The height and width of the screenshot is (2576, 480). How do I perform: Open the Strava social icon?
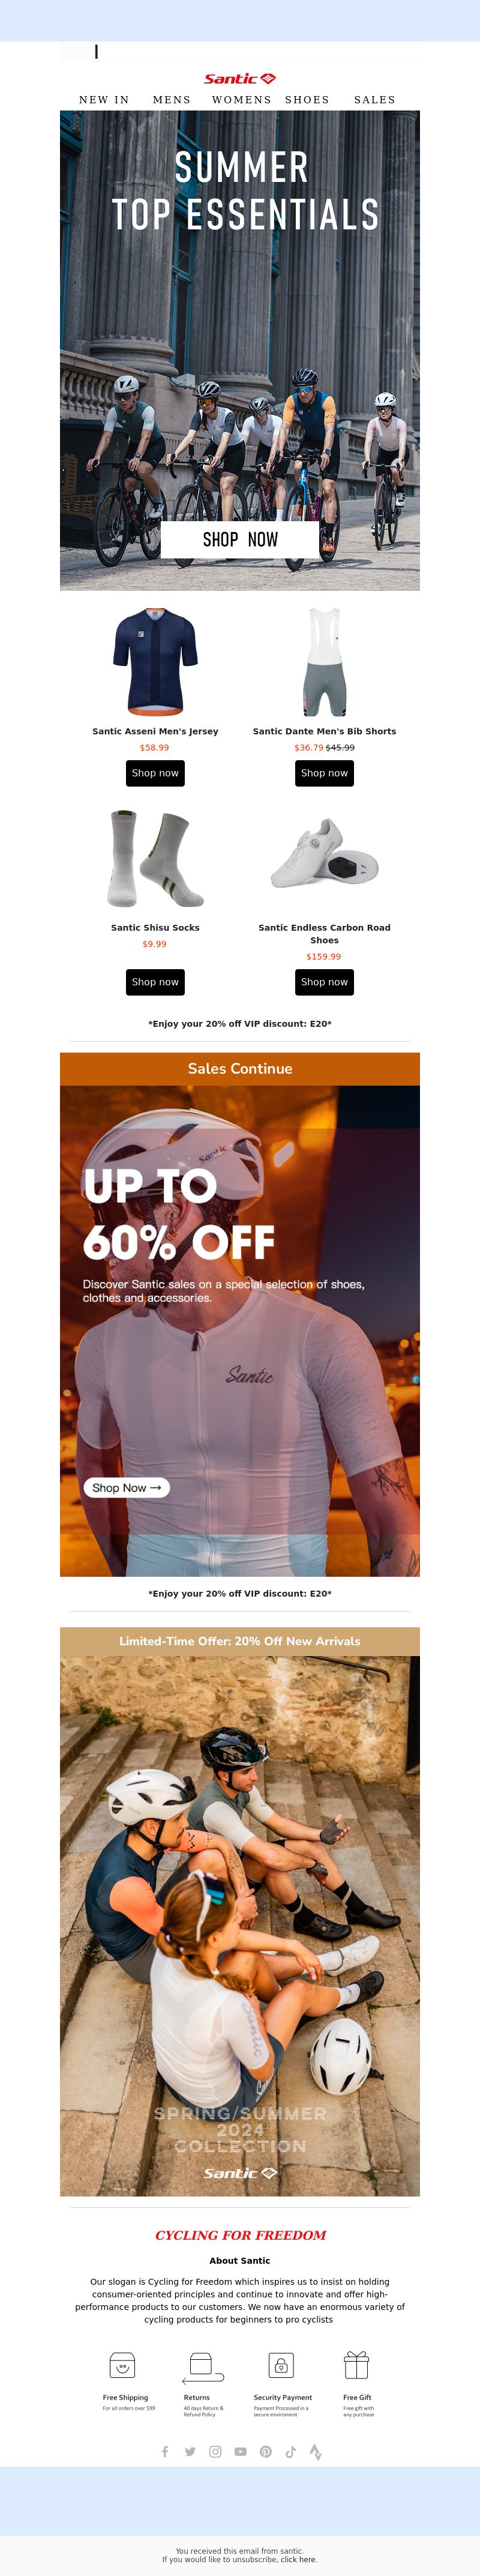(x=315, y=2451)
